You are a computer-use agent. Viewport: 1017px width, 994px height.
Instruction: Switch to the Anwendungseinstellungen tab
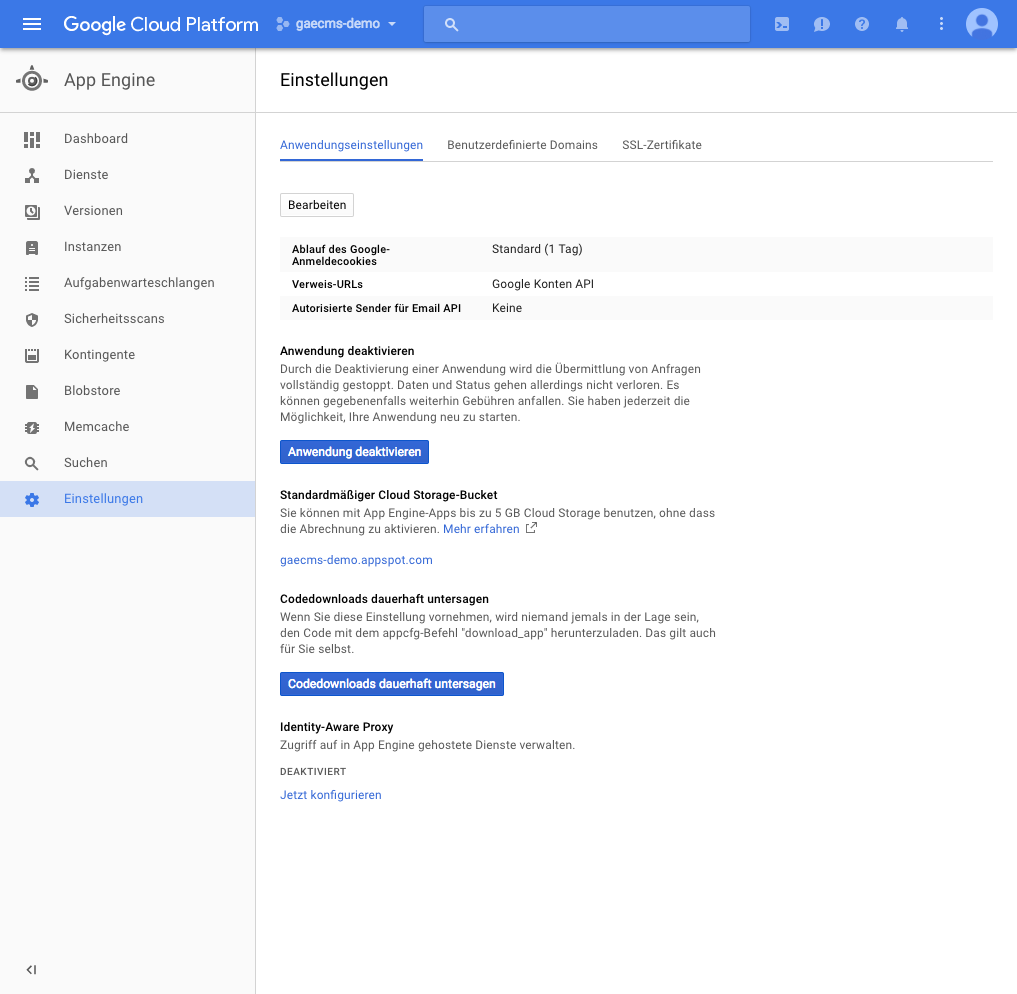coord(352,145)
